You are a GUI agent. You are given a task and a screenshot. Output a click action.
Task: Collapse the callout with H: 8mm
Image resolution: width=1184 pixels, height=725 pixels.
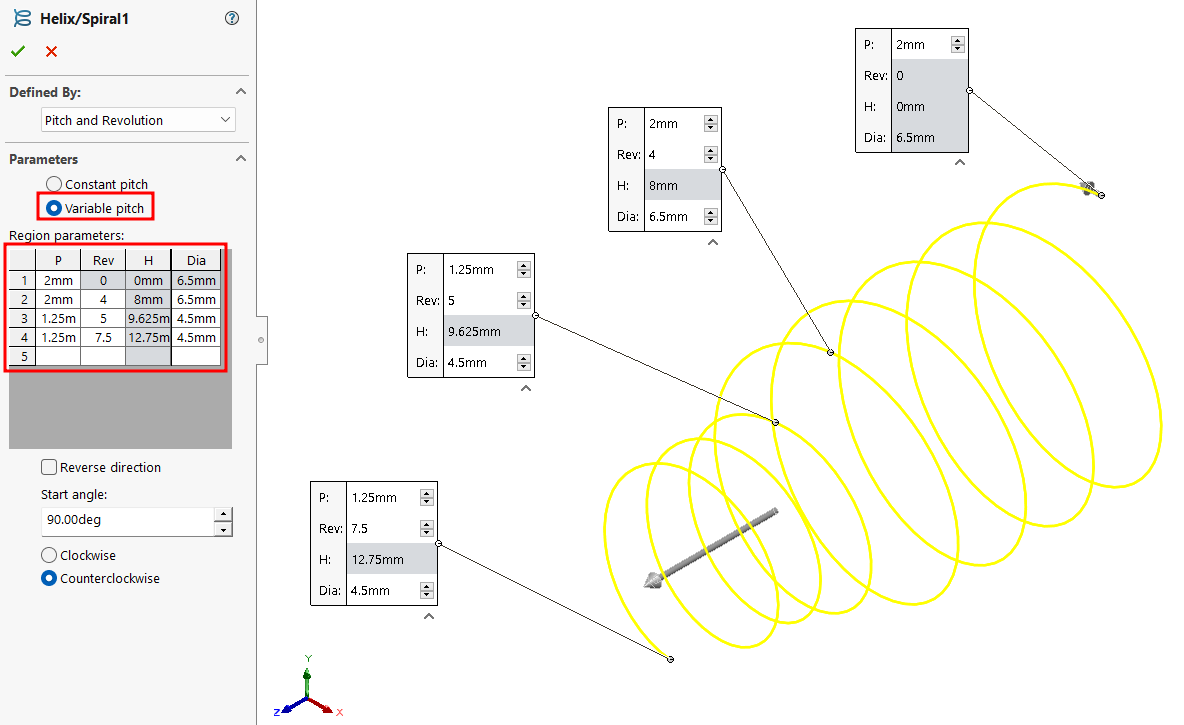pos(712,242)
